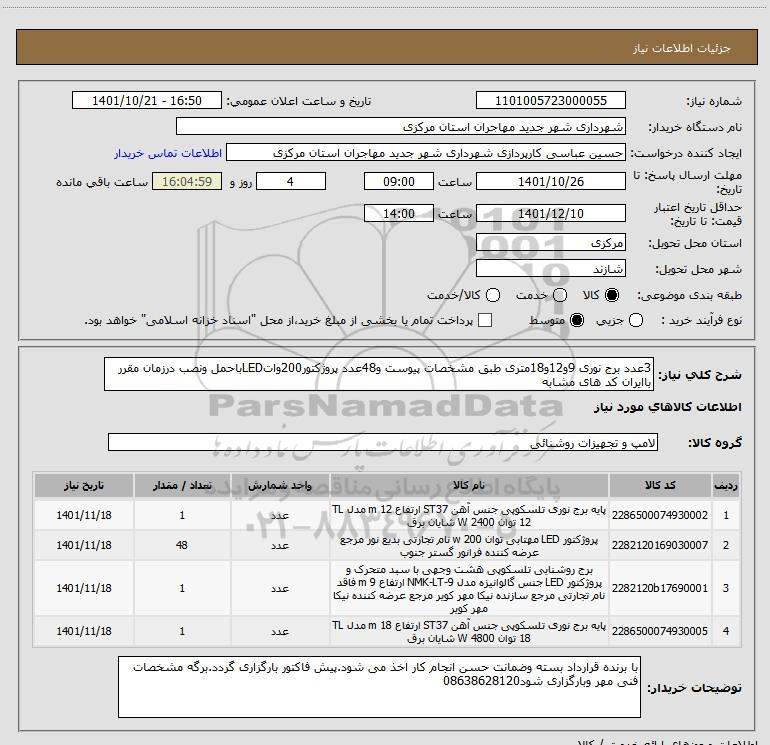Click the response deadline date 1401/10/26
The image size is (770, 745).
coord(550,181)
